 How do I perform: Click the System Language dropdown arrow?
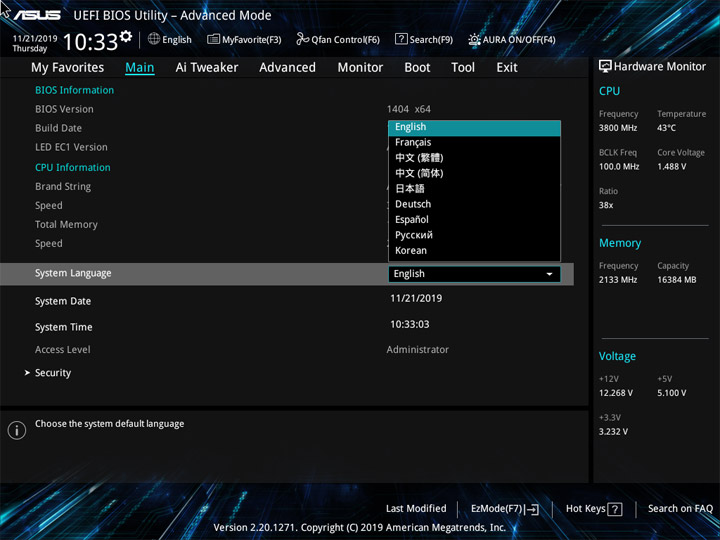pos(549,274)
